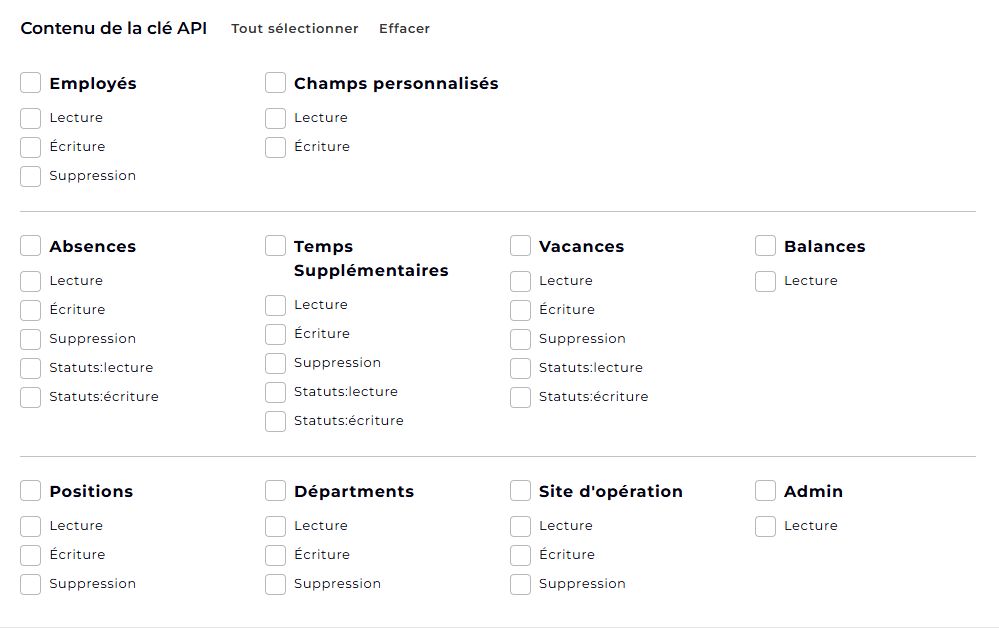The image size is (999, 628).
Task: Check the Positions group checkbox
Action: [x=31, y=491]
